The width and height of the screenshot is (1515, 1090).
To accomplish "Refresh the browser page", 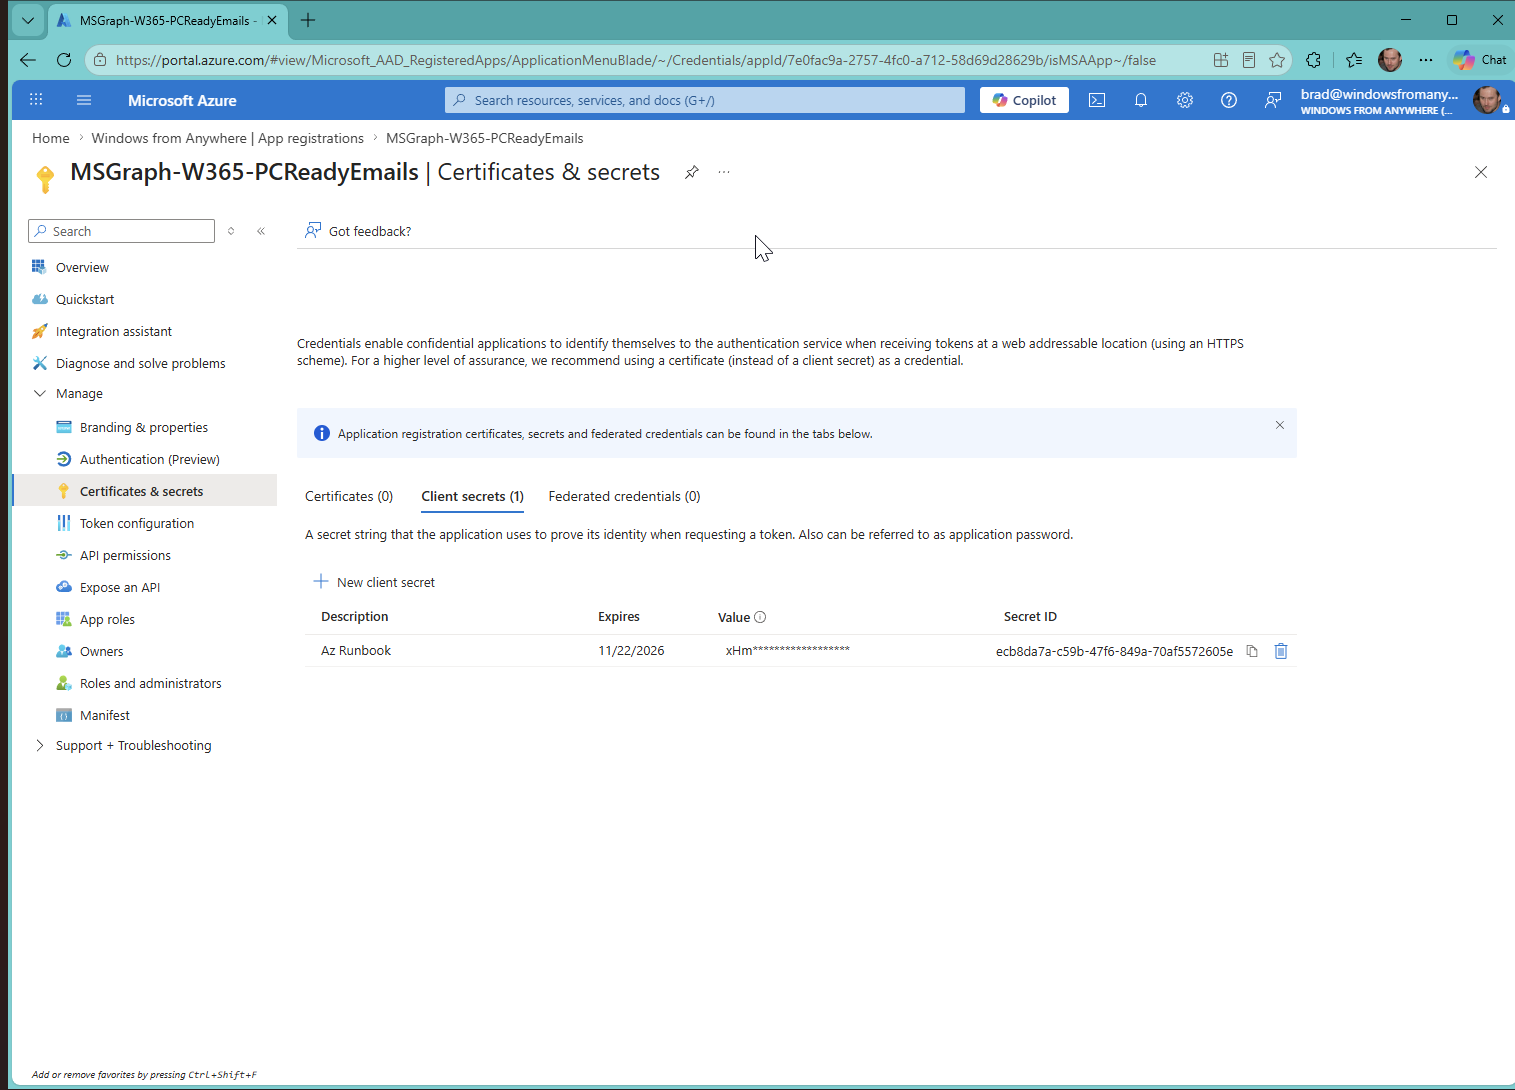I will click(64, 60).
